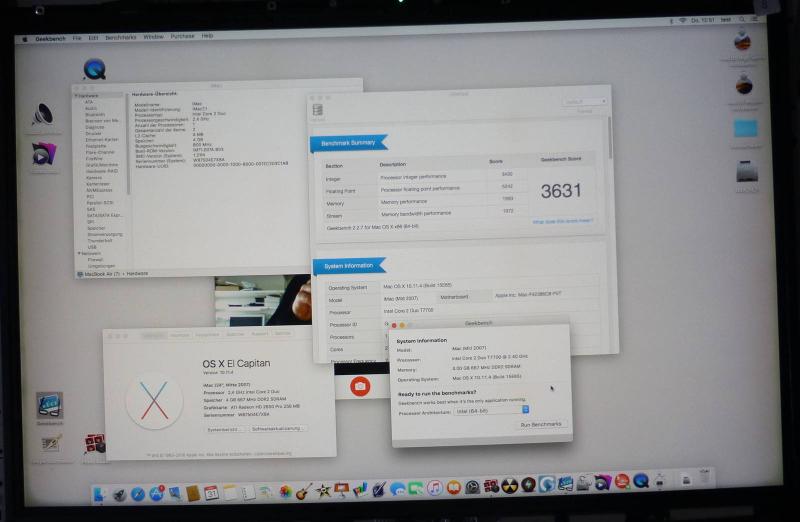The height and width of the screenshot is (522, 800).
Task: Open the Window menu
Action: (x=153, y=36)
